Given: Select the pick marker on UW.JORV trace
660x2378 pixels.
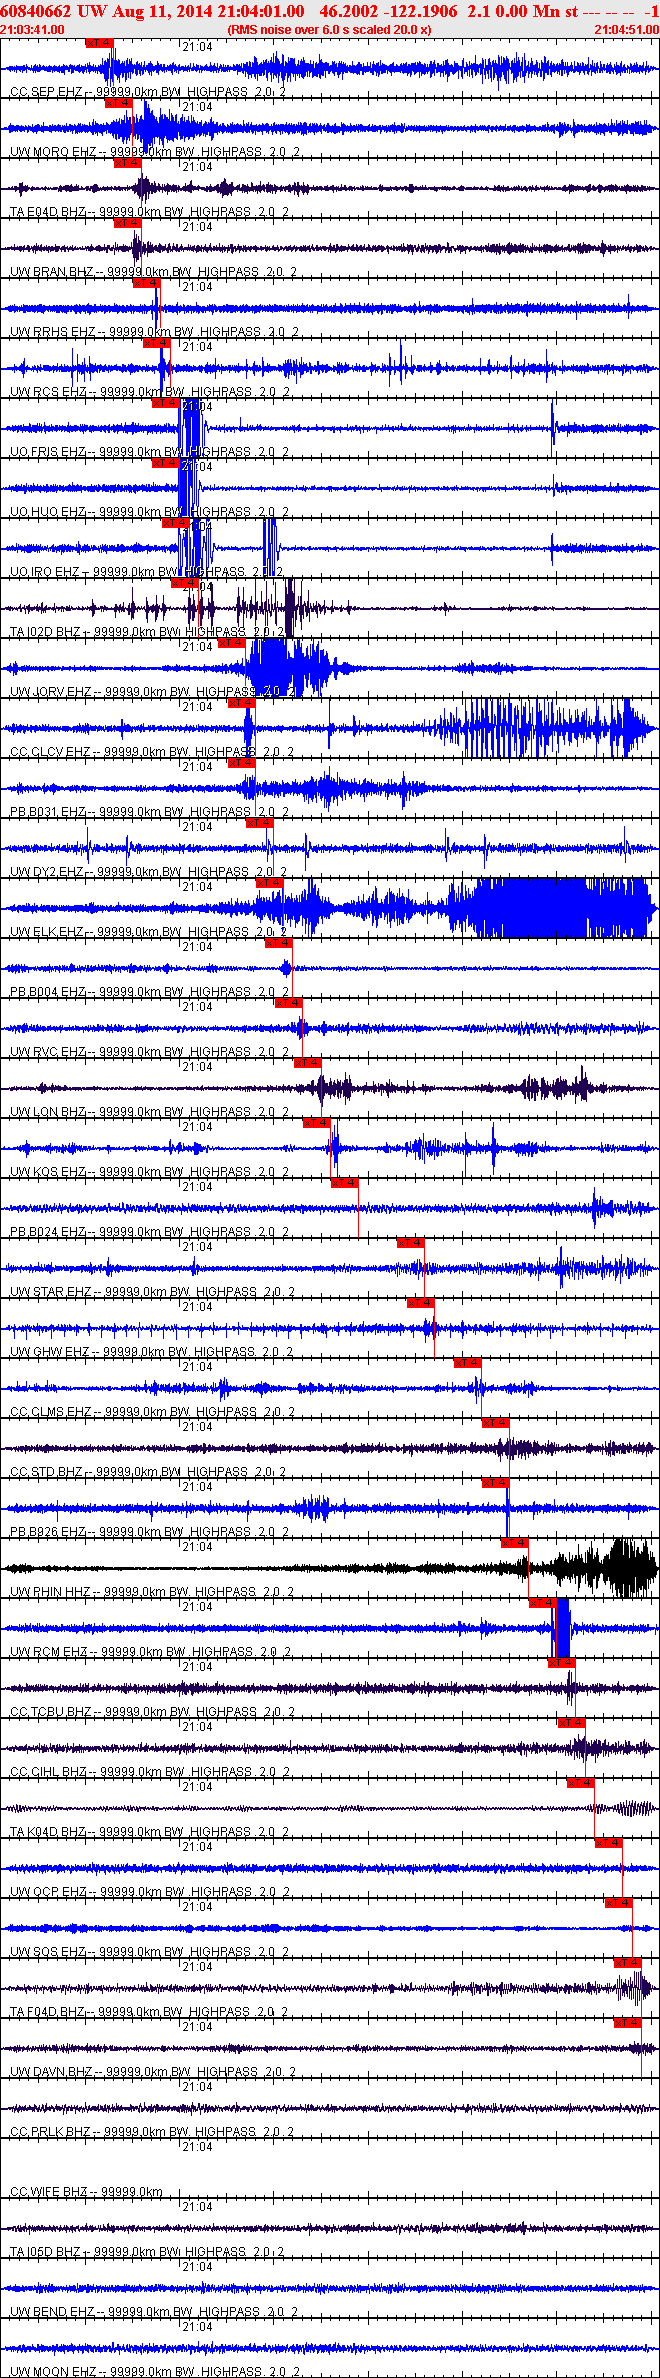Looking at the screenshot, I should click(231, 643).
